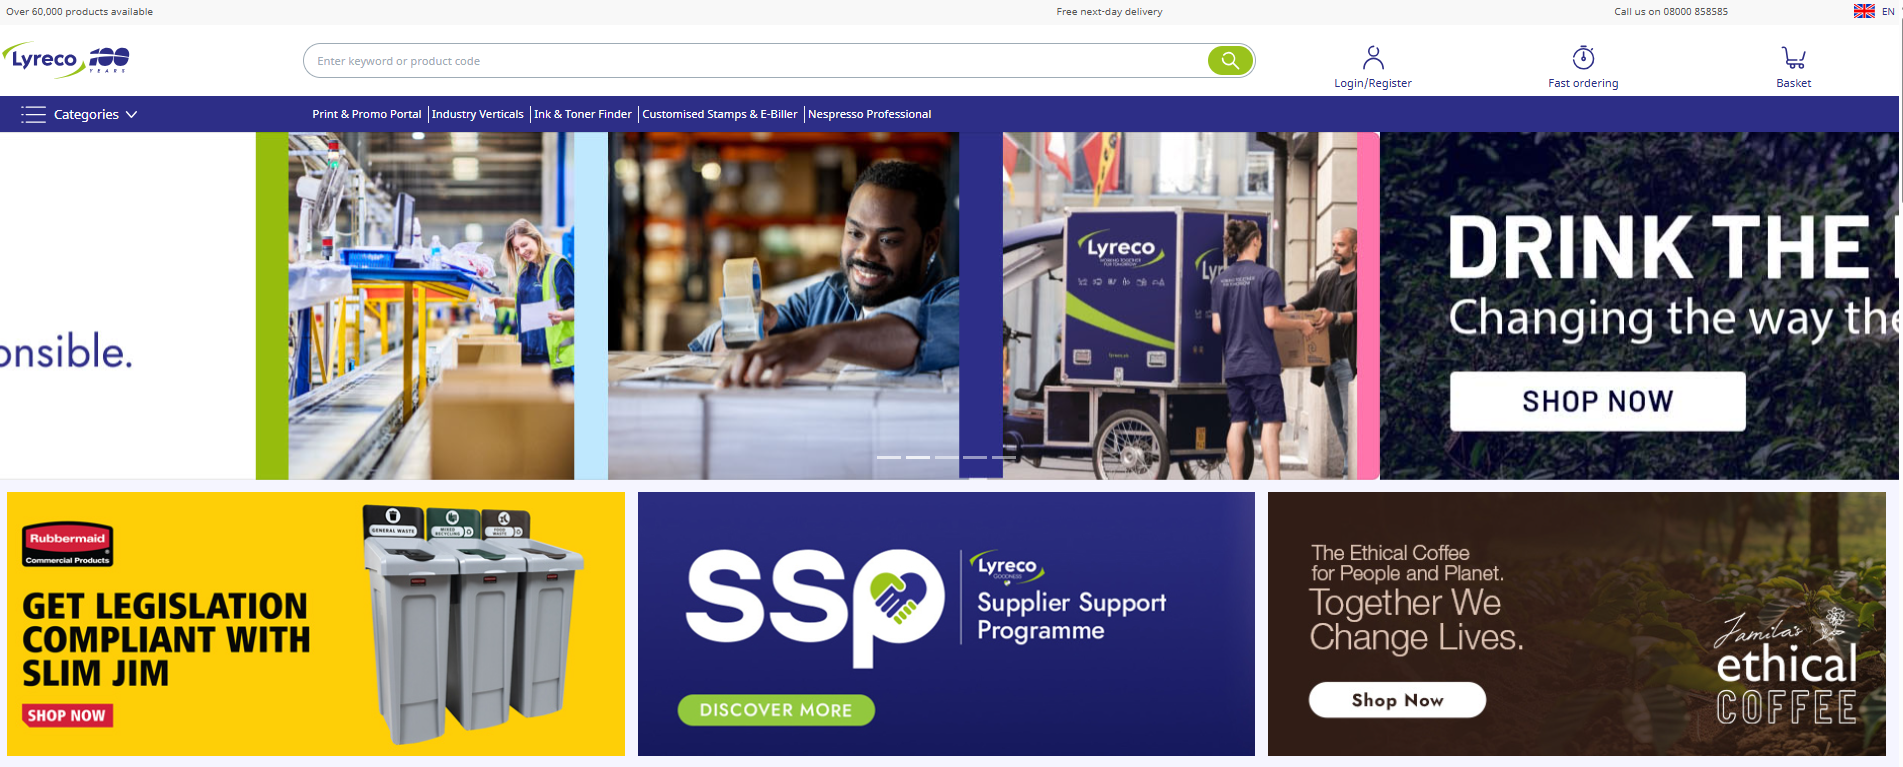View the Basket cart icon
Image resolution: width=1903 pixels, height=767 pixels.
click(x=1793, y=58)
